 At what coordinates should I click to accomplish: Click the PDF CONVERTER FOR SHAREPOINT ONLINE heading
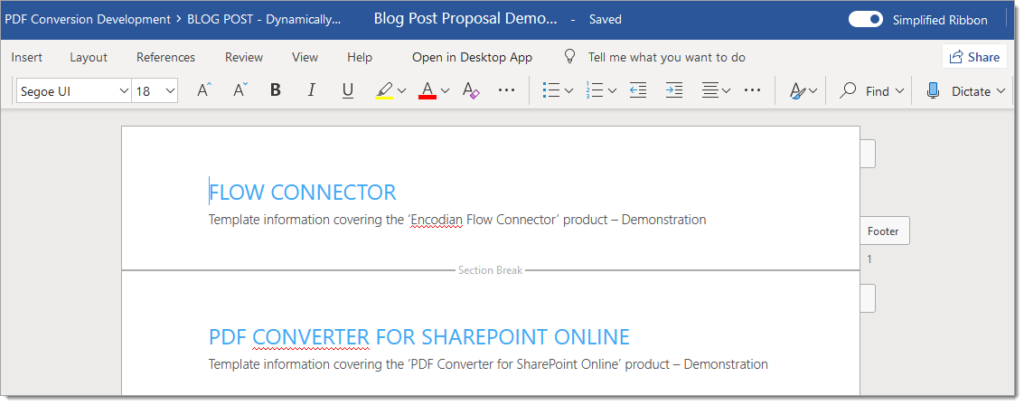(x=419, y=336)
